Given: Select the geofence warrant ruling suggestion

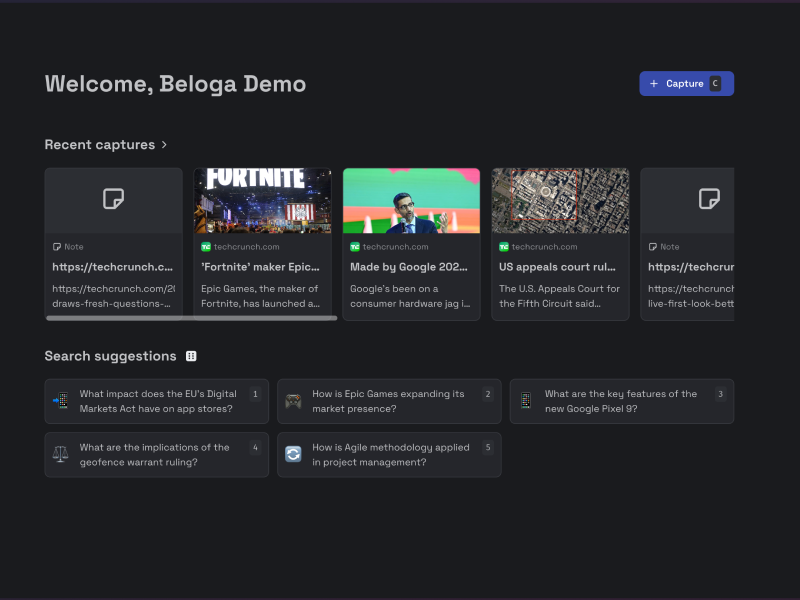Looking at the screenshot, I should 157,455.
